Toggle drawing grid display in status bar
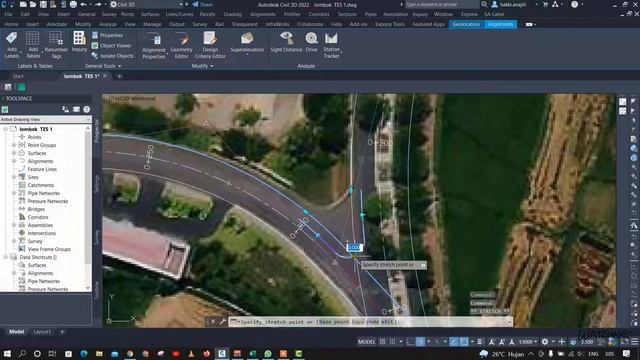640x360 pixels. point(382,342)
